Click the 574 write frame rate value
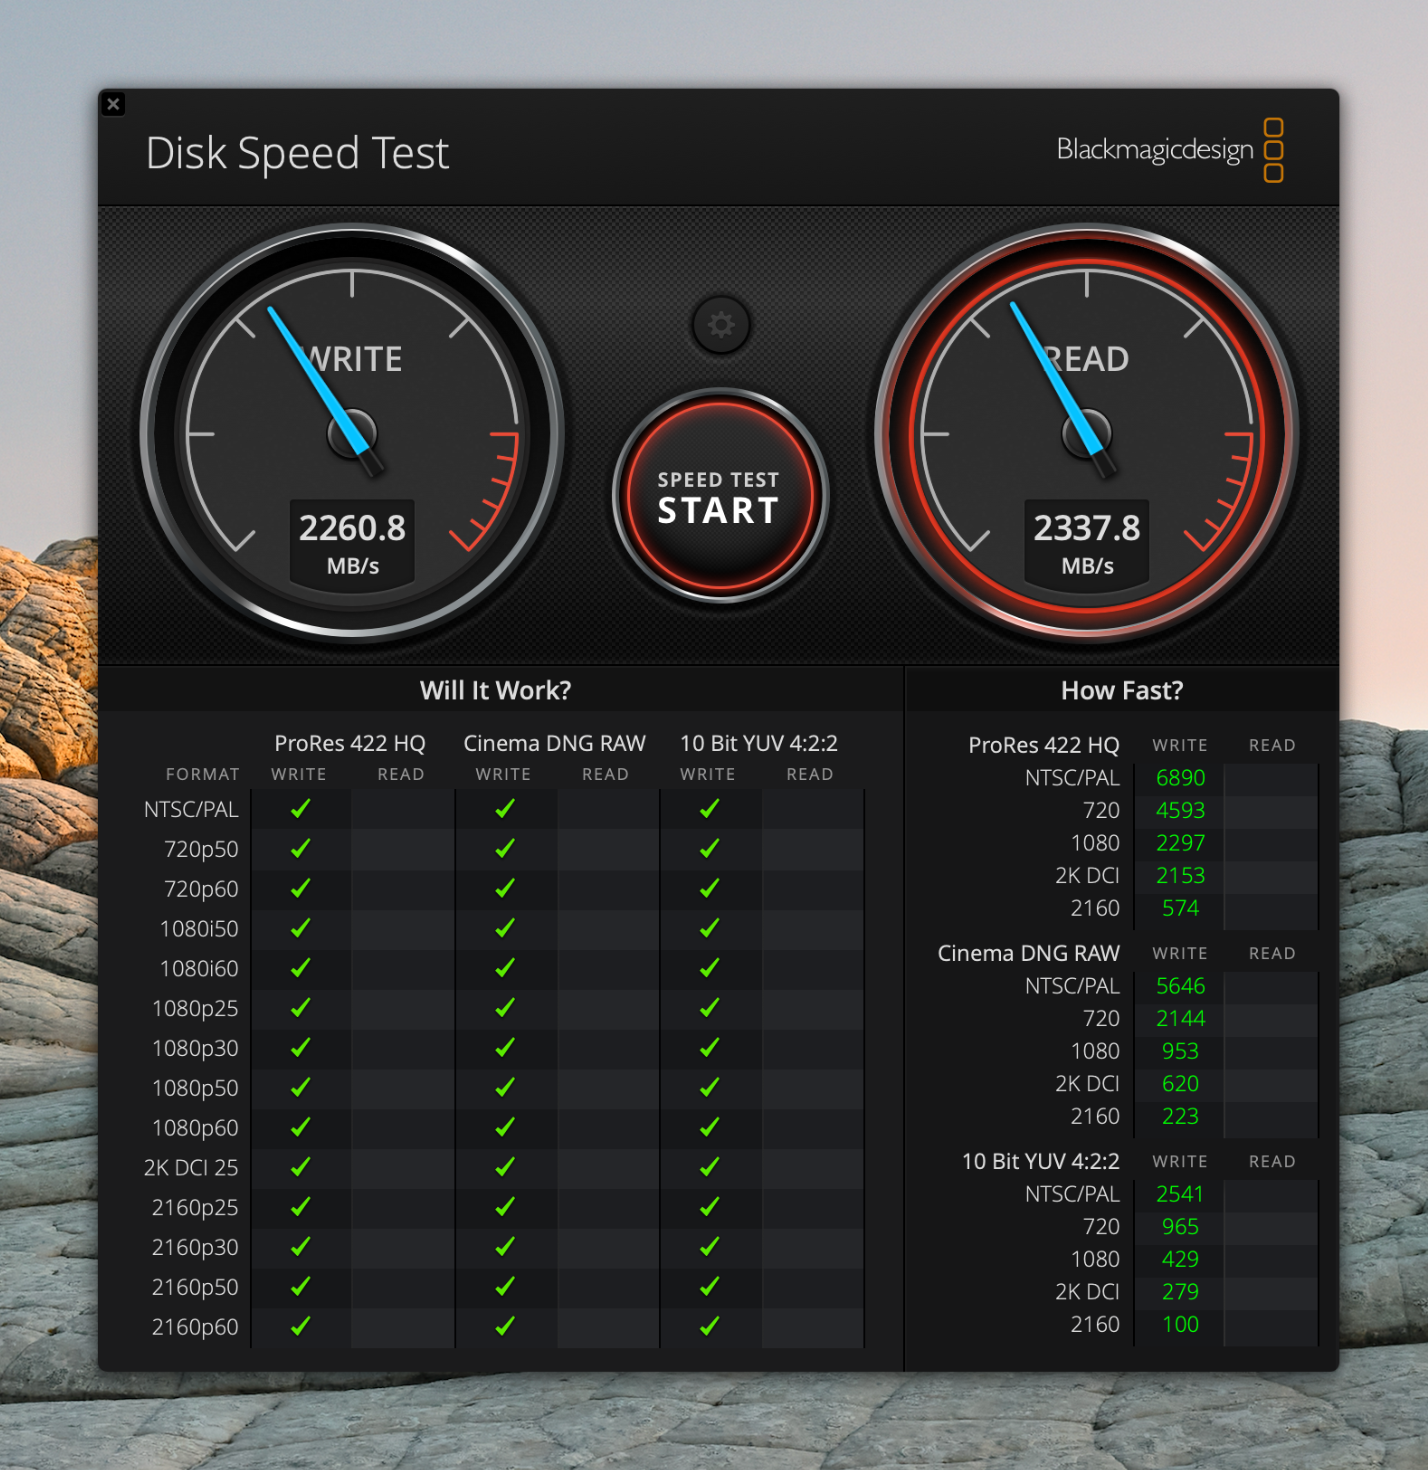The width and height of the screenshot is (1428, 1470). [1181, 908]
